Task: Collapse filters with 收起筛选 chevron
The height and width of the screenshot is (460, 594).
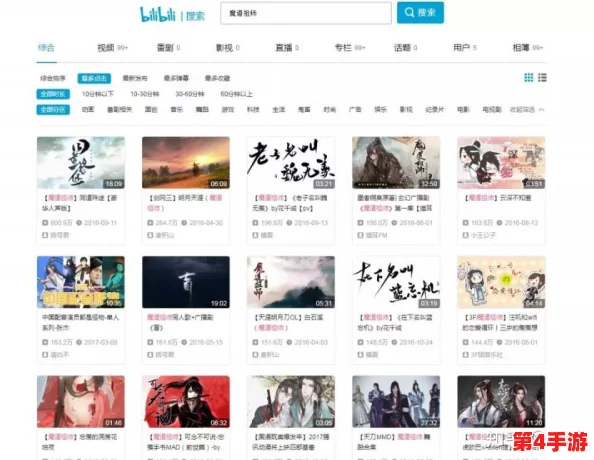Action: pyautogui.click(x=527, y=110)
